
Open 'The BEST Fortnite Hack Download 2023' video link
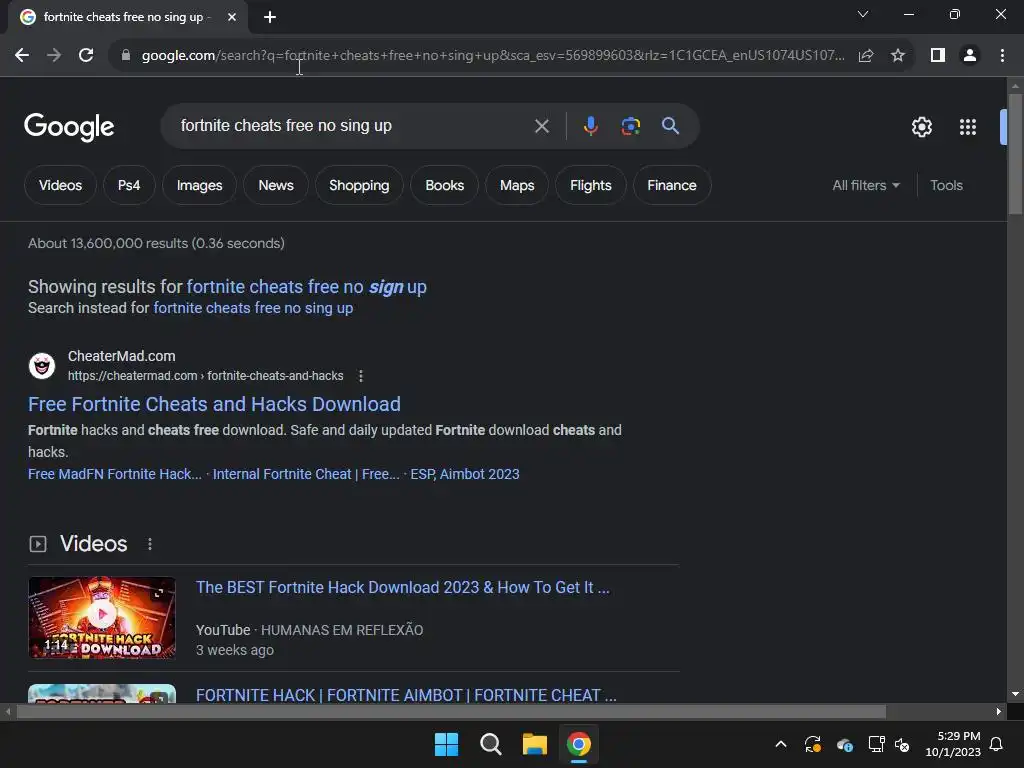click(x=403, y=588)
